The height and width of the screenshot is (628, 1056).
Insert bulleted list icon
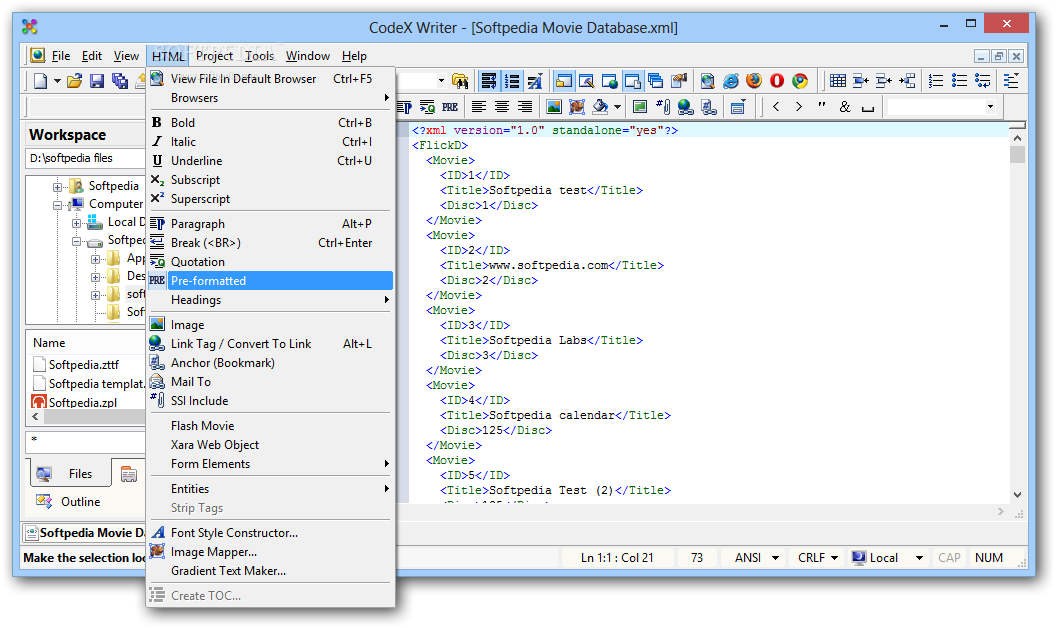pos(959,82)
